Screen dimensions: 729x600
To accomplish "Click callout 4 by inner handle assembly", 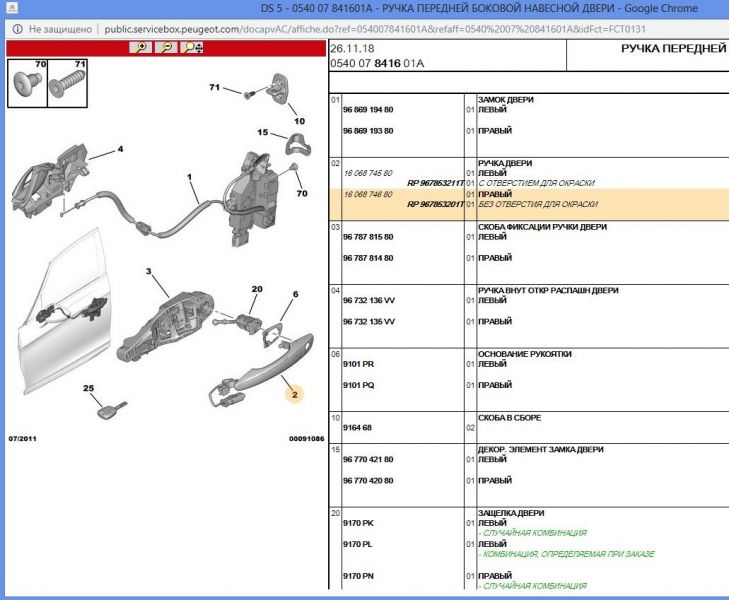I will pos(120,150).
